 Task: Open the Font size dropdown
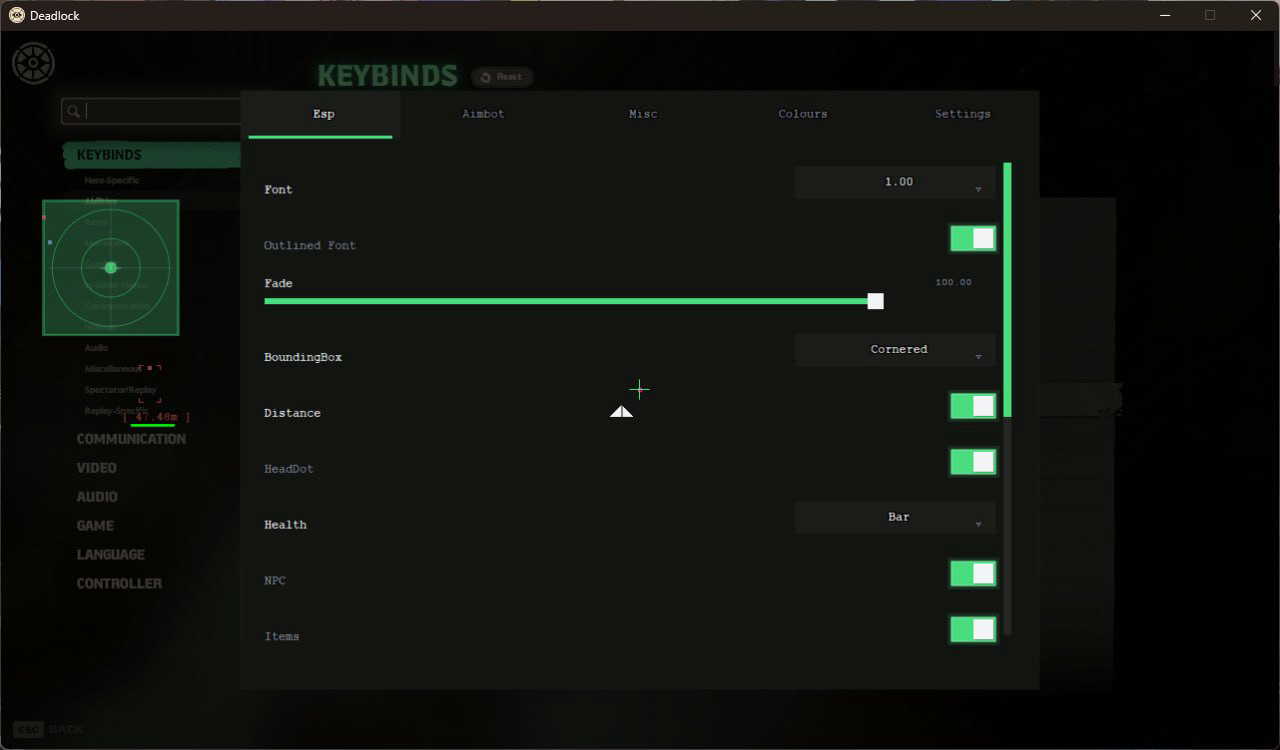pyautogui.click(x=896, y=182)
